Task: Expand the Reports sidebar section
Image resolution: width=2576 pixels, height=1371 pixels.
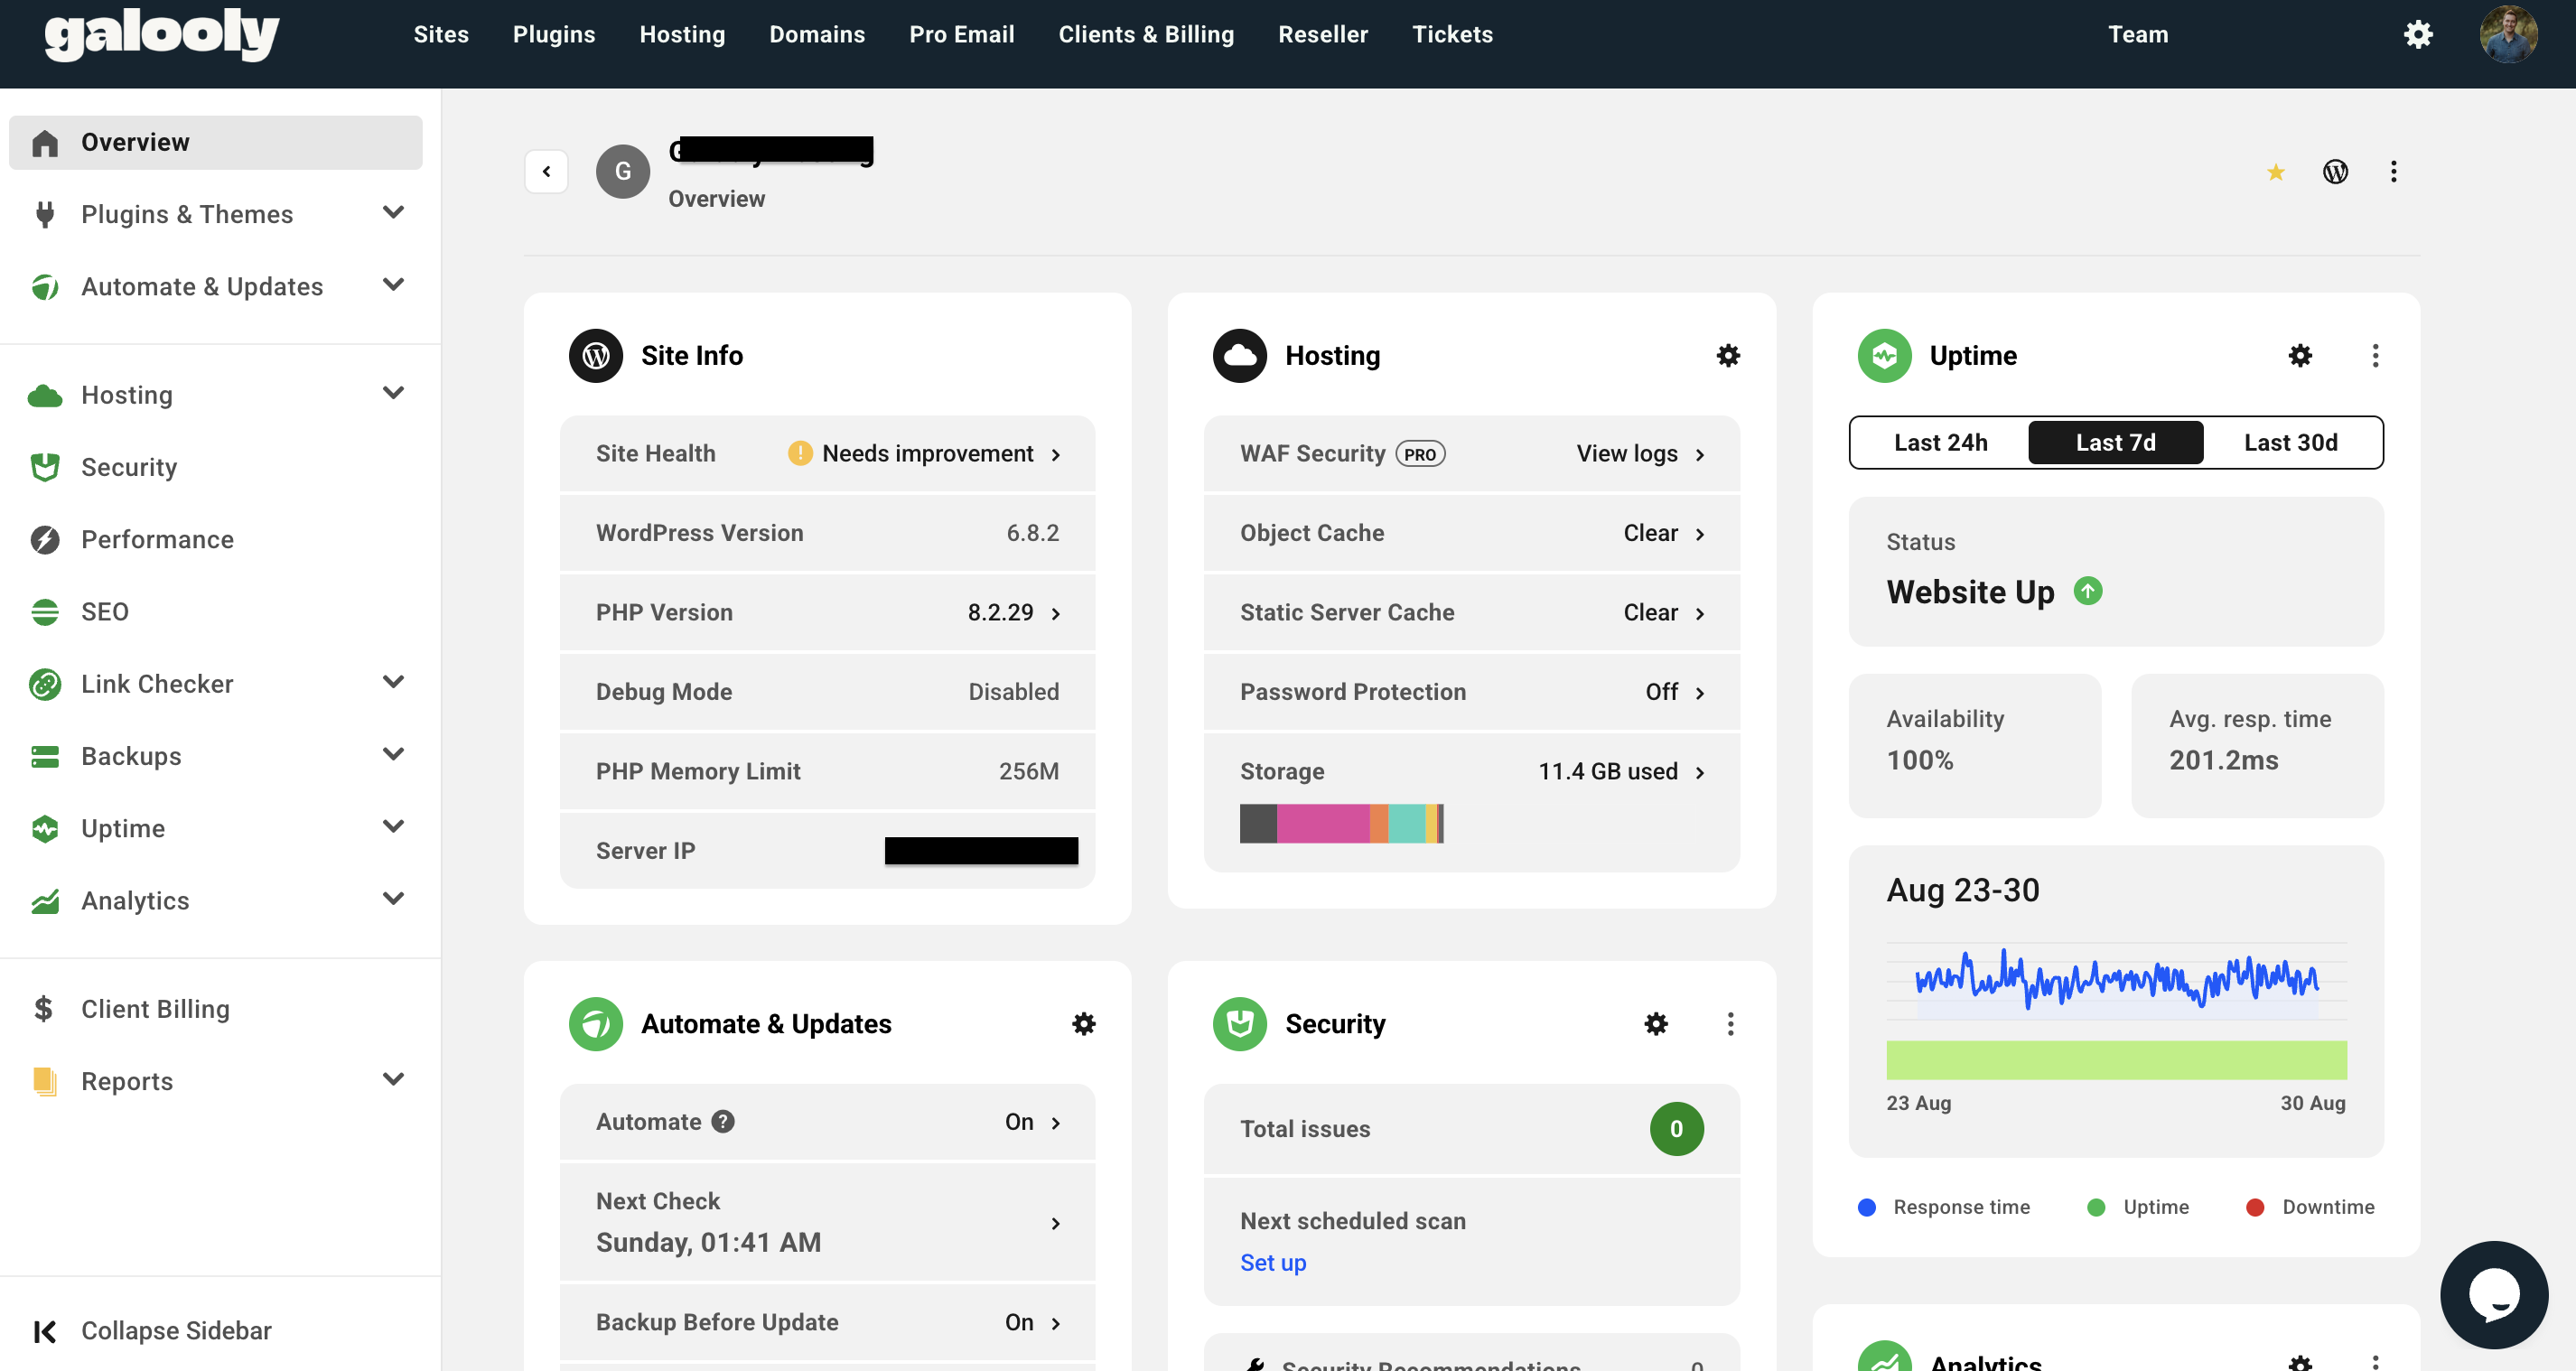Action: [x=393, y=1080]
